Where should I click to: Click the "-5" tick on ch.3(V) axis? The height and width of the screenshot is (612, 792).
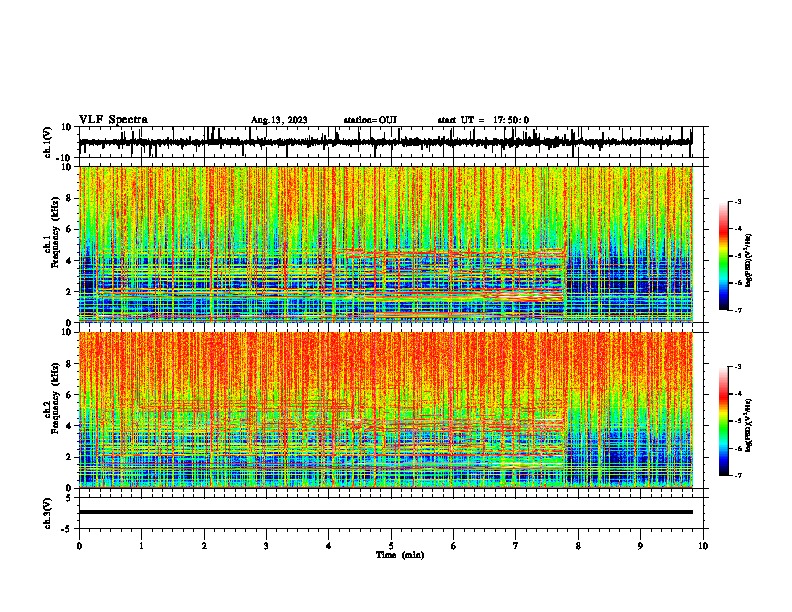[x=68, y=529]
